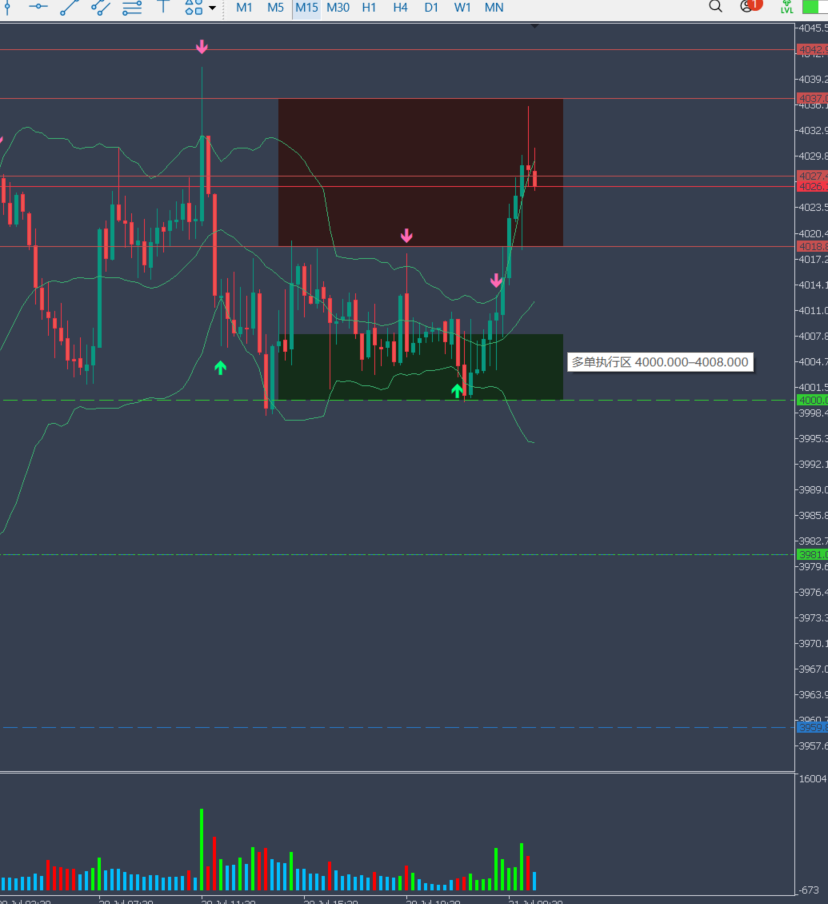Select the H4 timeframe

[x=400, y=7]
